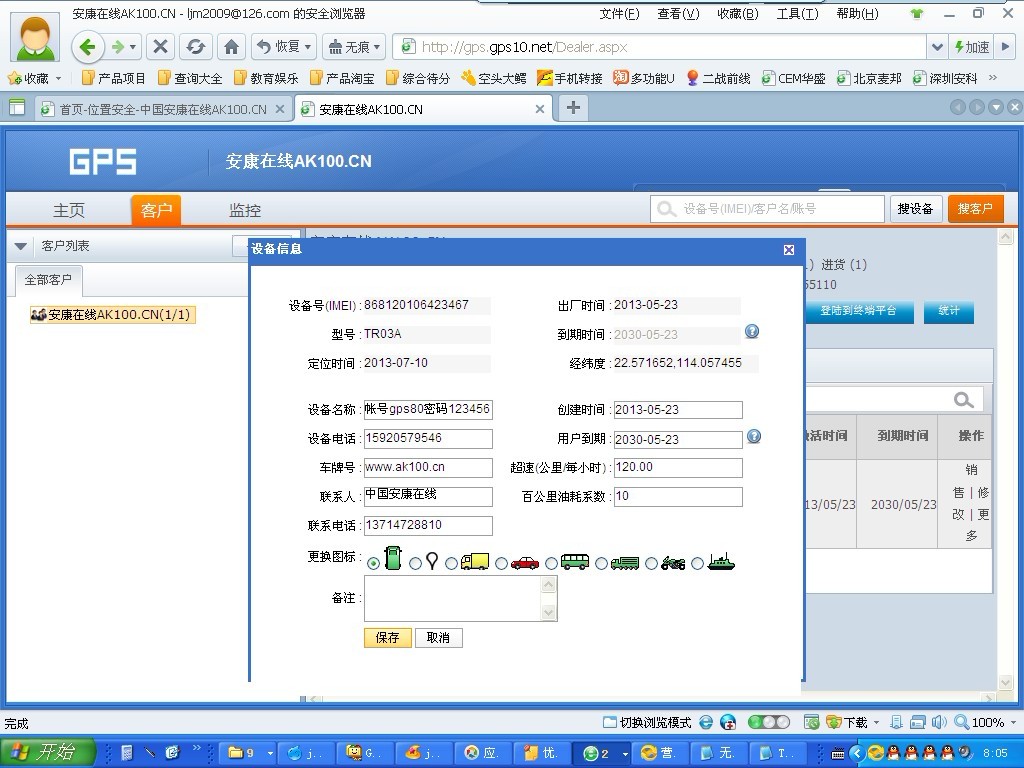Image resolution: width=1024 pixels, height=768 pixels.
Task: Open the 恢复 restore dropdown
Action: tap(308, 47)
